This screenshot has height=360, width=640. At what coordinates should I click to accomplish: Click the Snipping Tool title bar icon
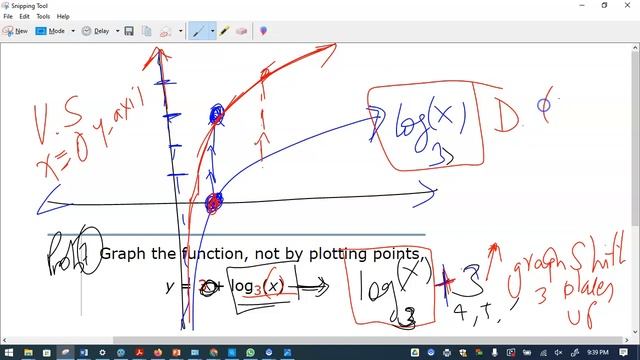click(5, 5)
